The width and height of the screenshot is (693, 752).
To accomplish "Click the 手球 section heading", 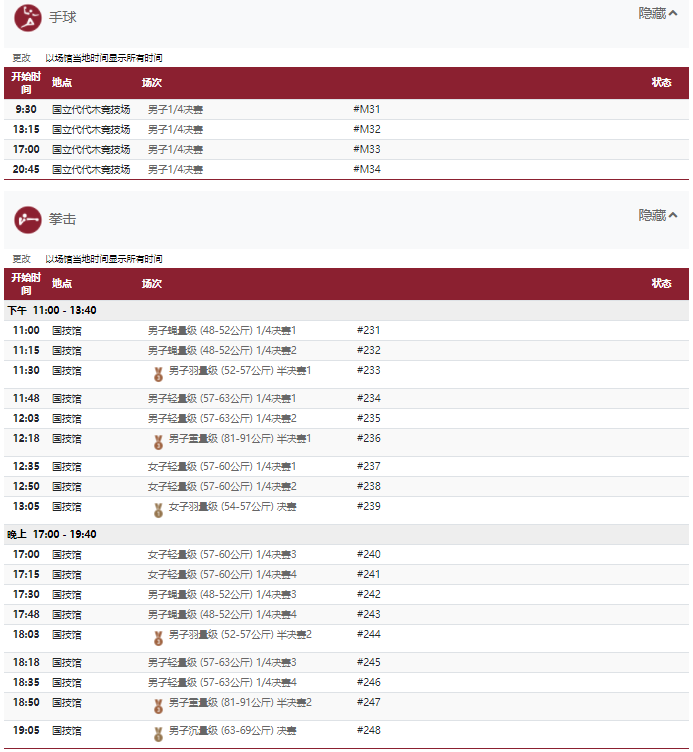I will coord(62,17).
